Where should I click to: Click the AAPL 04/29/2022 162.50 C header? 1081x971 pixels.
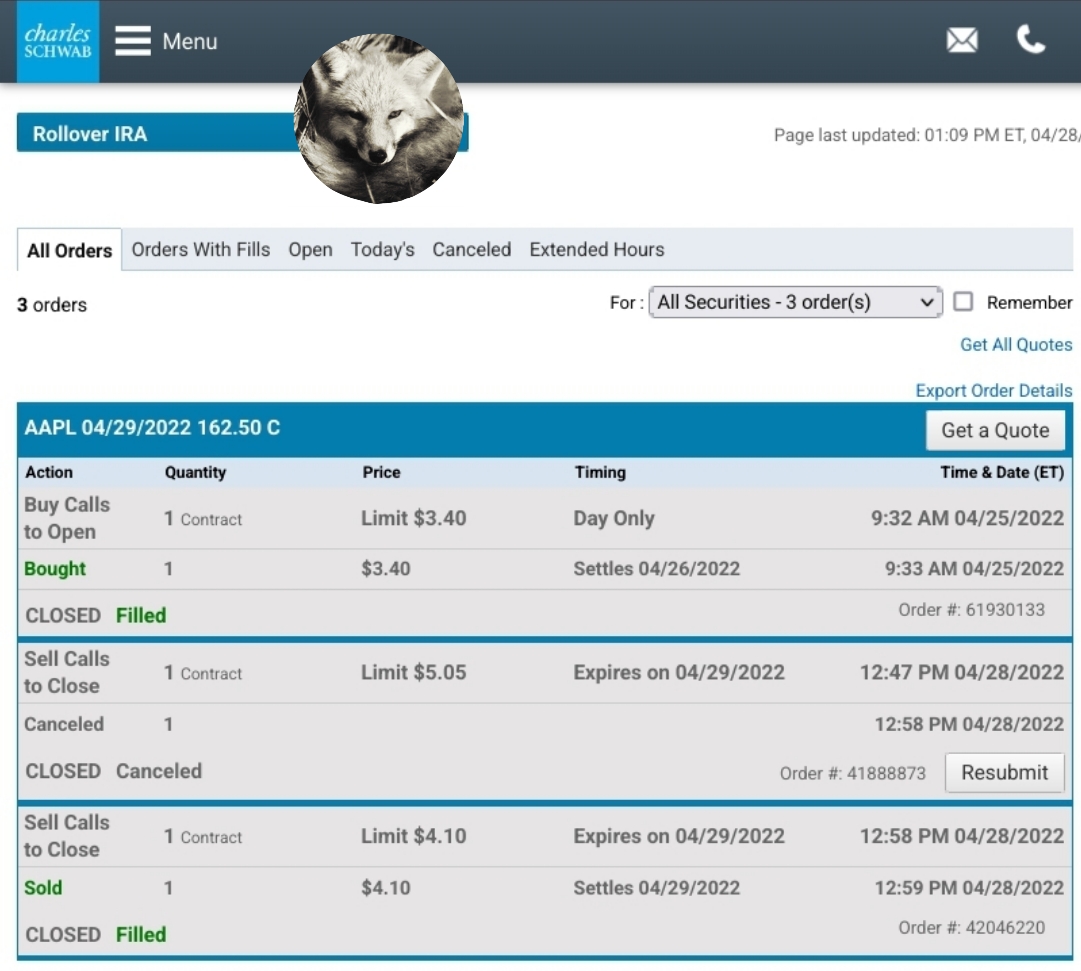coord(152,429)
